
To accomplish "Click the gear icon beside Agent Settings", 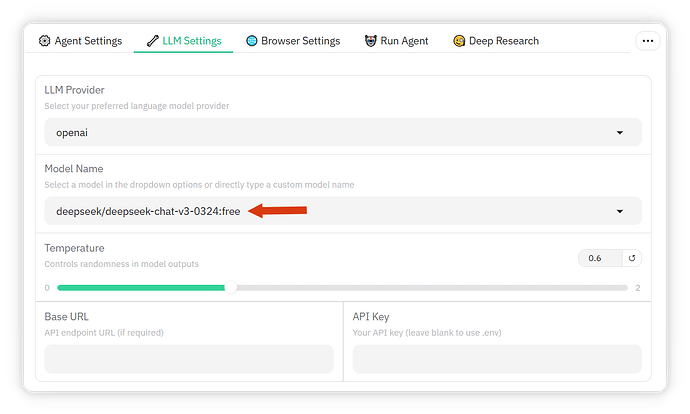I will (44, 41).
